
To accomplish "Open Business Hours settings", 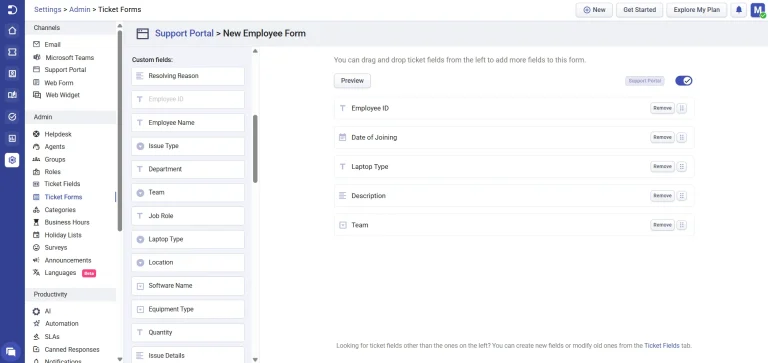I will (67, 222).
